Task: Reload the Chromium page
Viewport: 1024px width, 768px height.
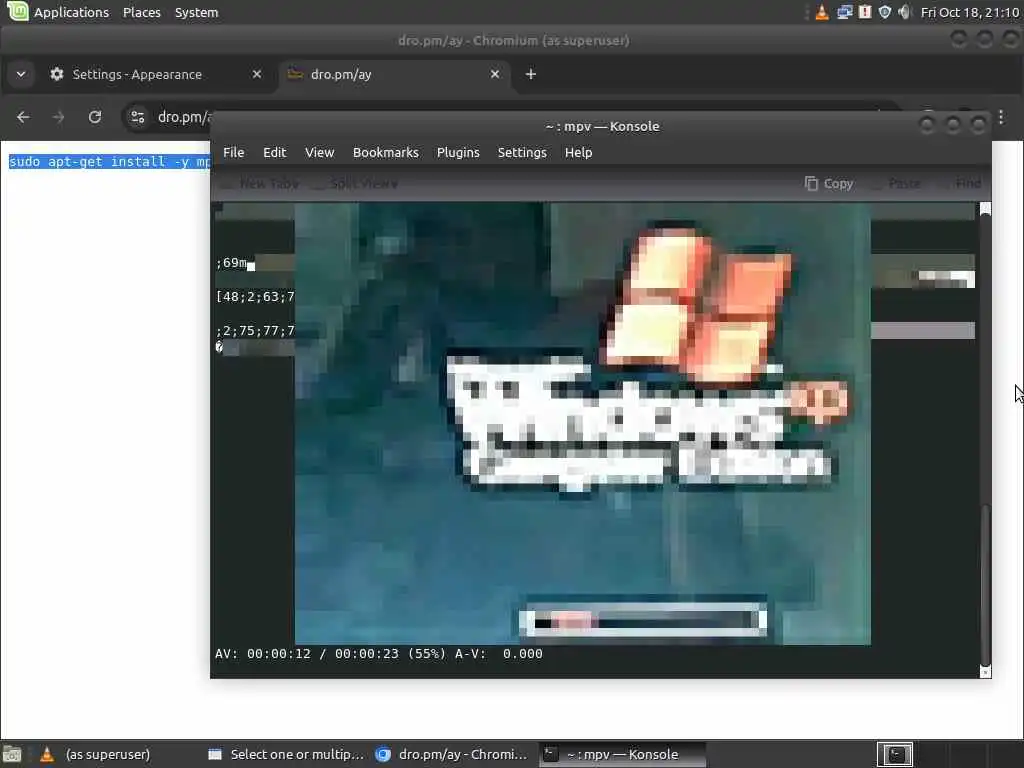Action: 95,117
